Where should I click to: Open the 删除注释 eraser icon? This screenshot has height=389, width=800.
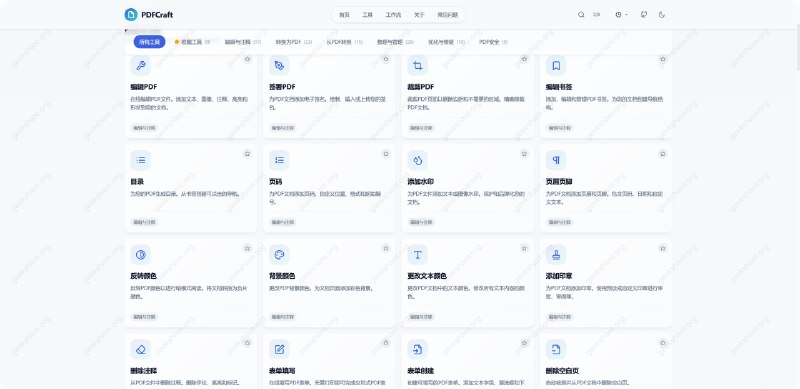click(141, 349)
